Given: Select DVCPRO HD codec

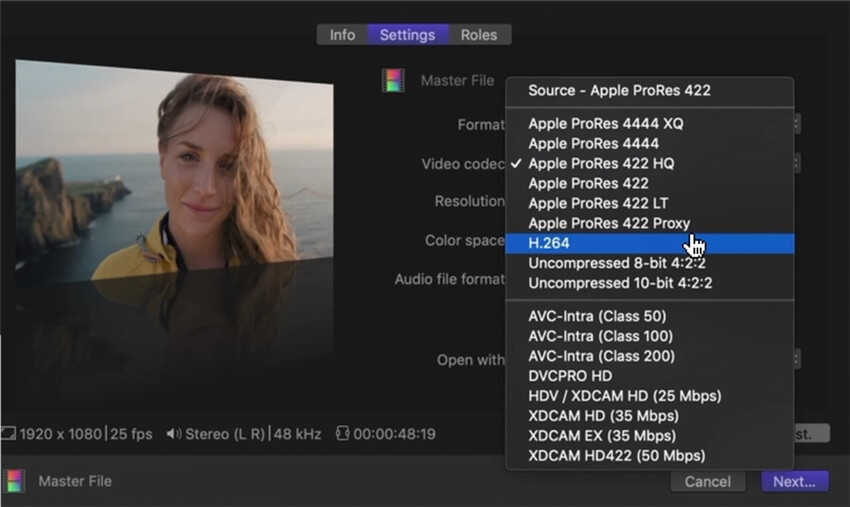Looking at the screenshot, I should point(649,376).
